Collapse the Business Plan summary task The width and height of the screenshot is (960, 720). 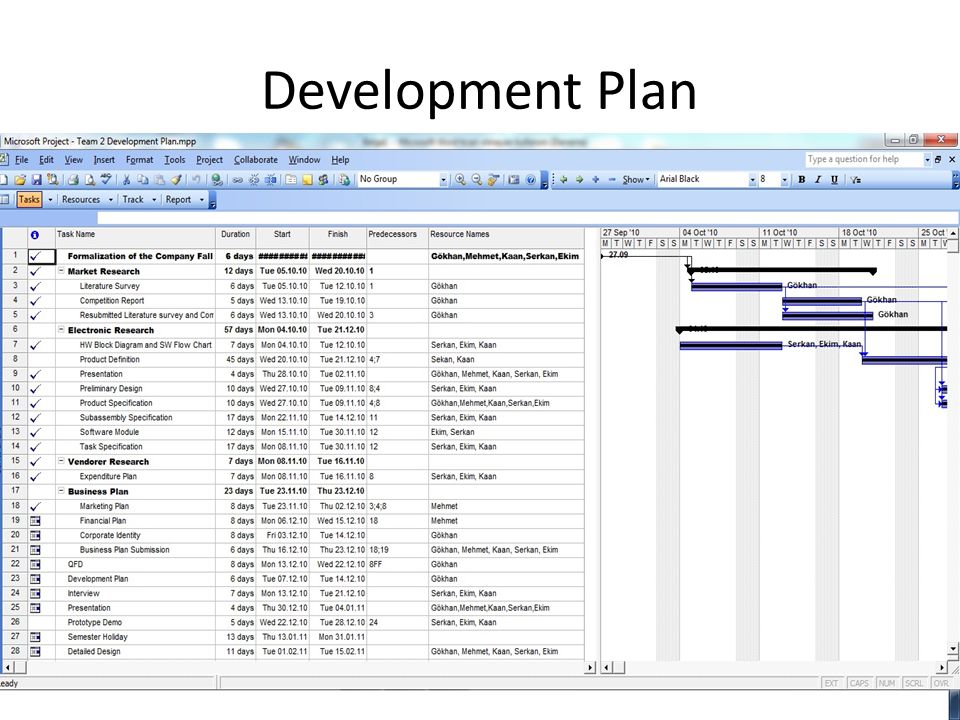(61, 491)
